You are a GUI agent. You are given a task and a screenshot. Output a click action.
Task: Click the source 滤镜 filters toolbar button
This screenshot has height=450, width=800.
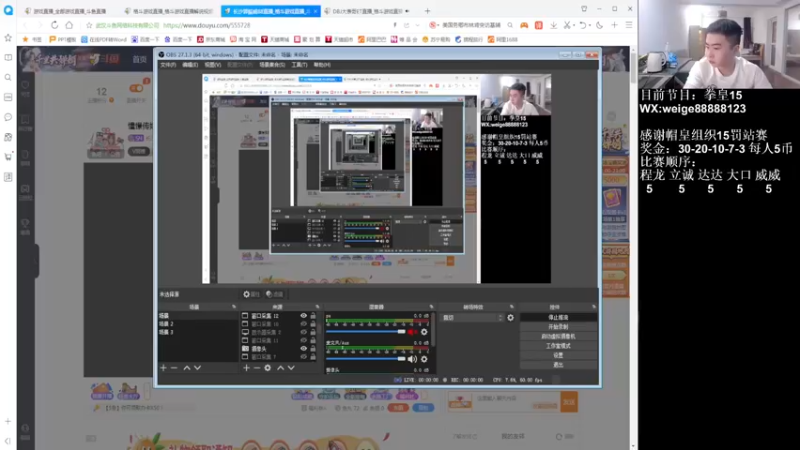click(274, 294)
